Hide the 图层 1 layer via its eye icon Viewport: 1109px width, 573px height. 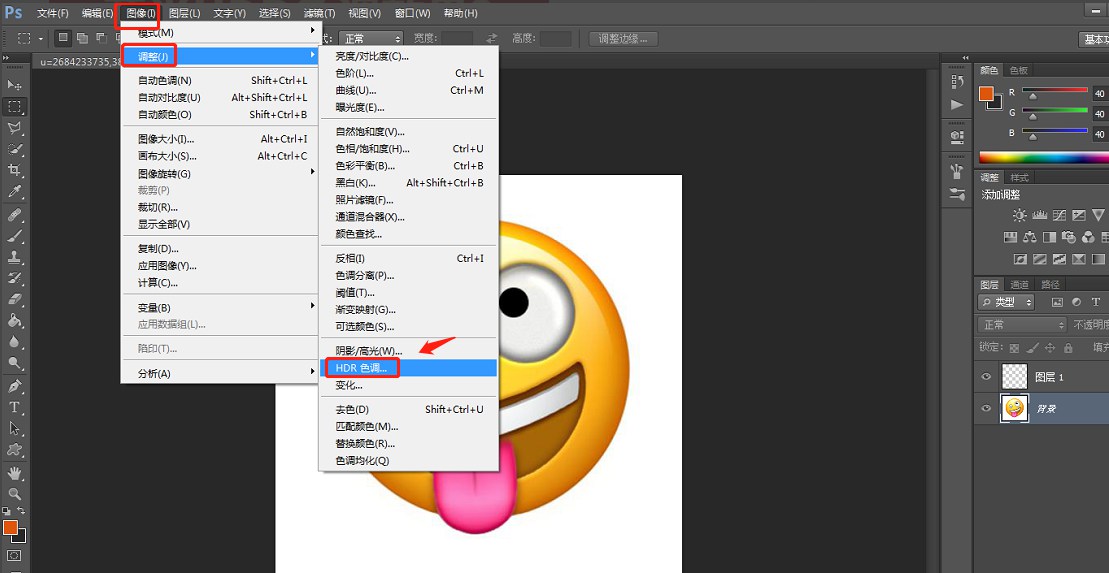click(x=987, y=377)
